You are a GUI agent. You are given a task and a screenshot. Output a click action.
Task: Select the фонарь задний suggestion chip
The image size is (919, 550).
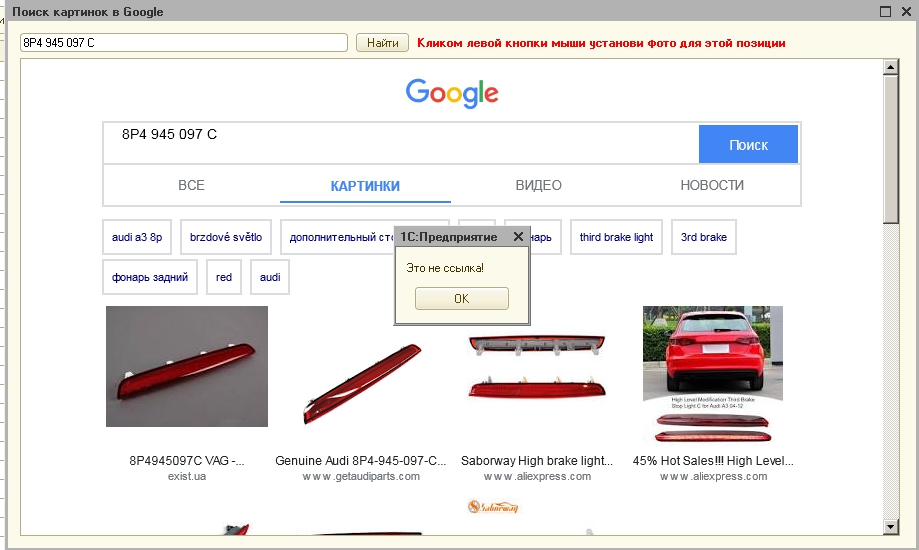pyautogui.click(x=150, y=277)
